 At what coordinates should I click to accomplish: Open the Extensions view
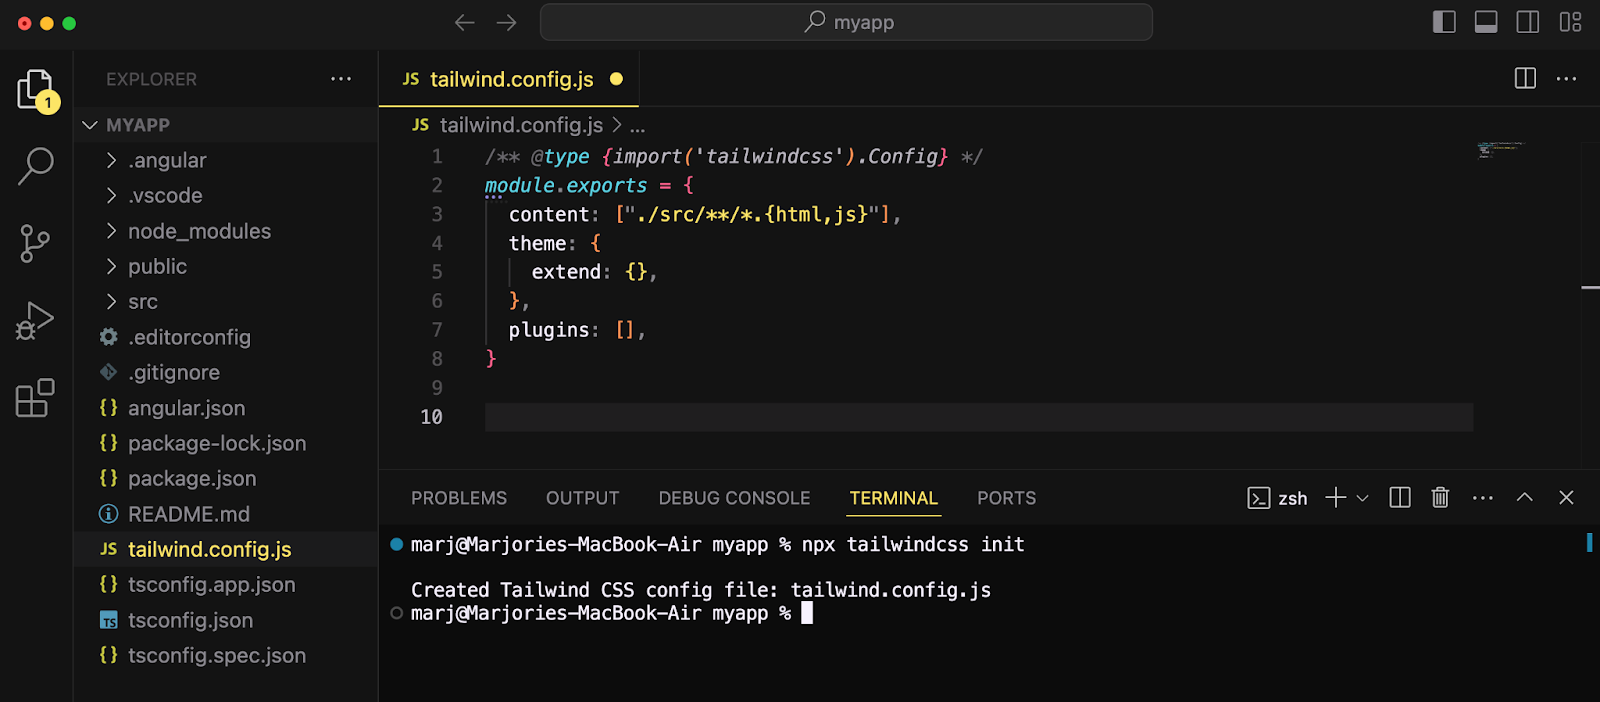point(36,398)
